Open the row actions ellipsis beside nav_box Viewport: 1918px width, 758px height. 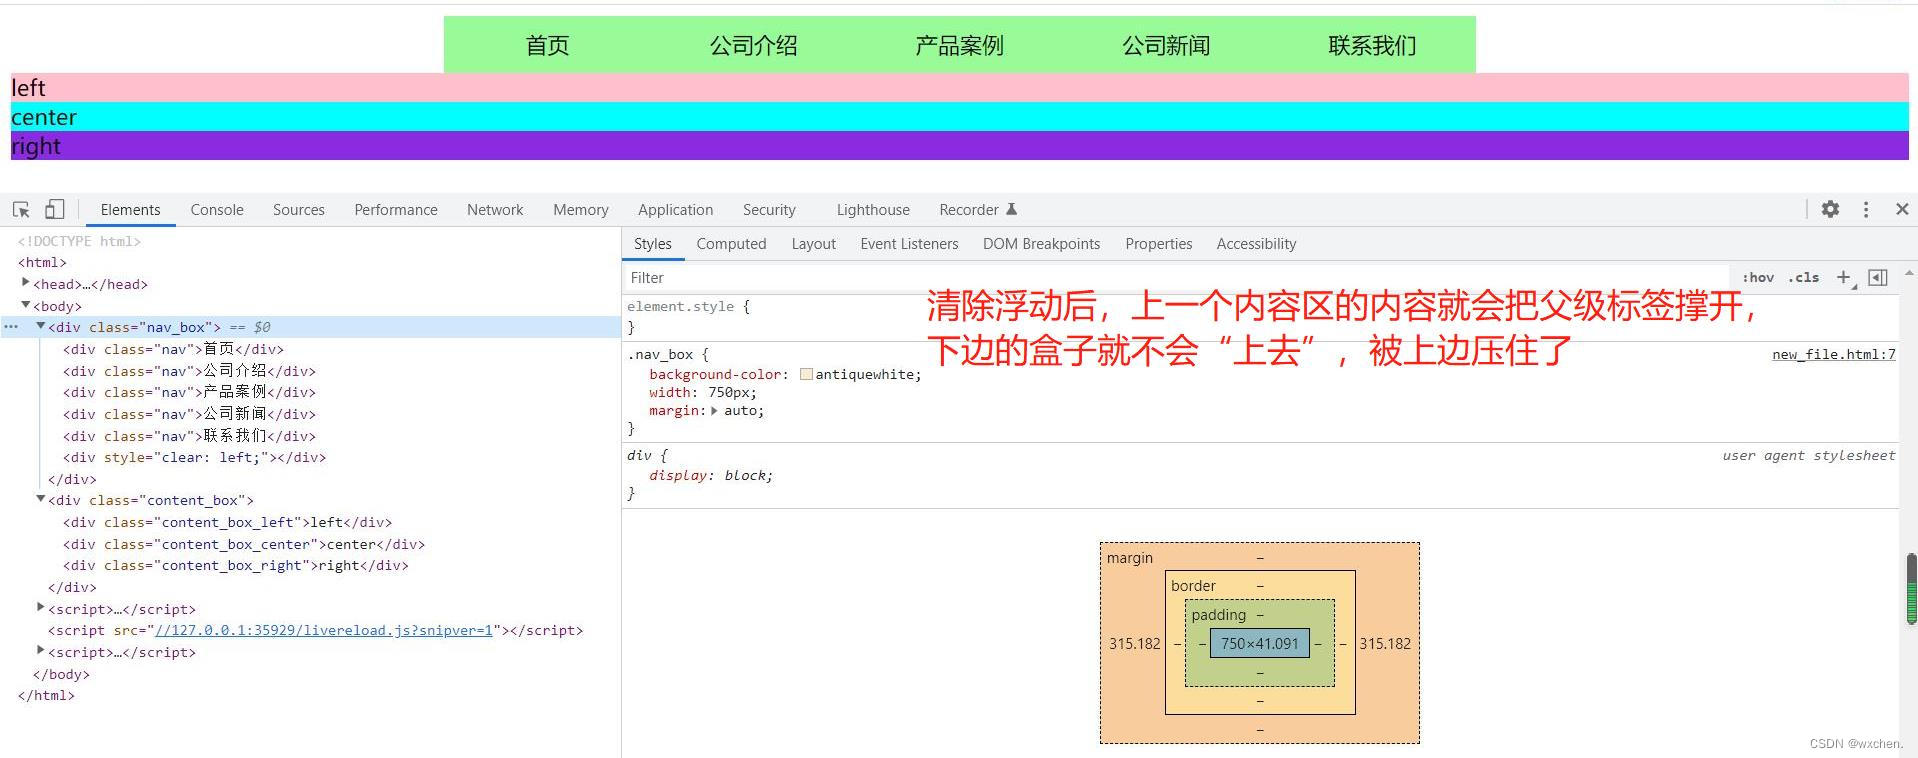[10, 327]
